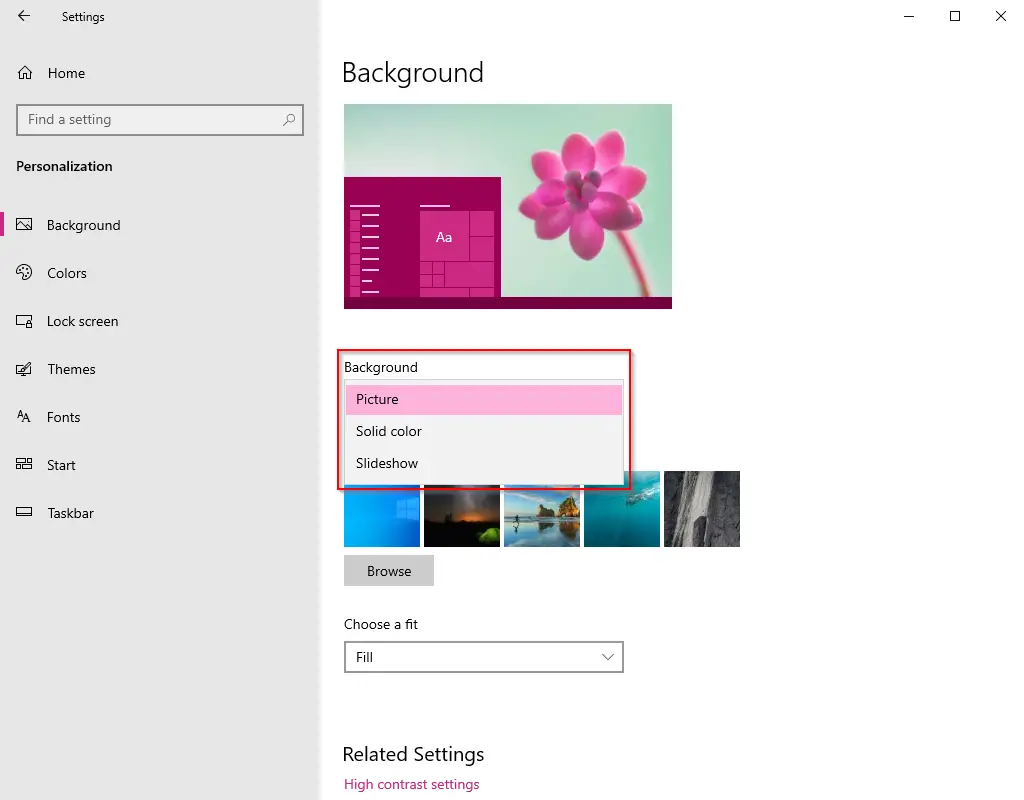Click the pink flower desktop preview image
Screen dimensions: 1024x800
[508, 206]
